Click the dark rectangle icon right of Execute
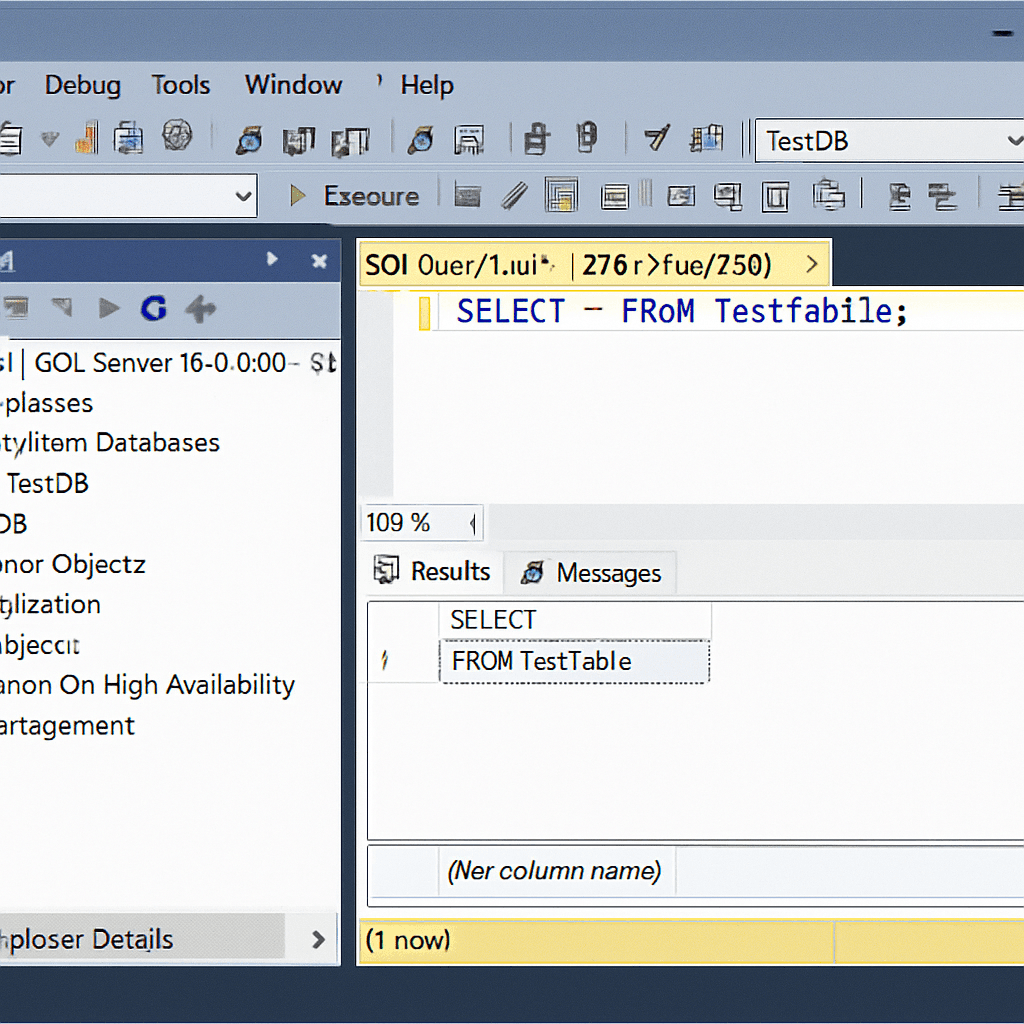Viewport: 1024px width, 1024px height. [467, 196]
